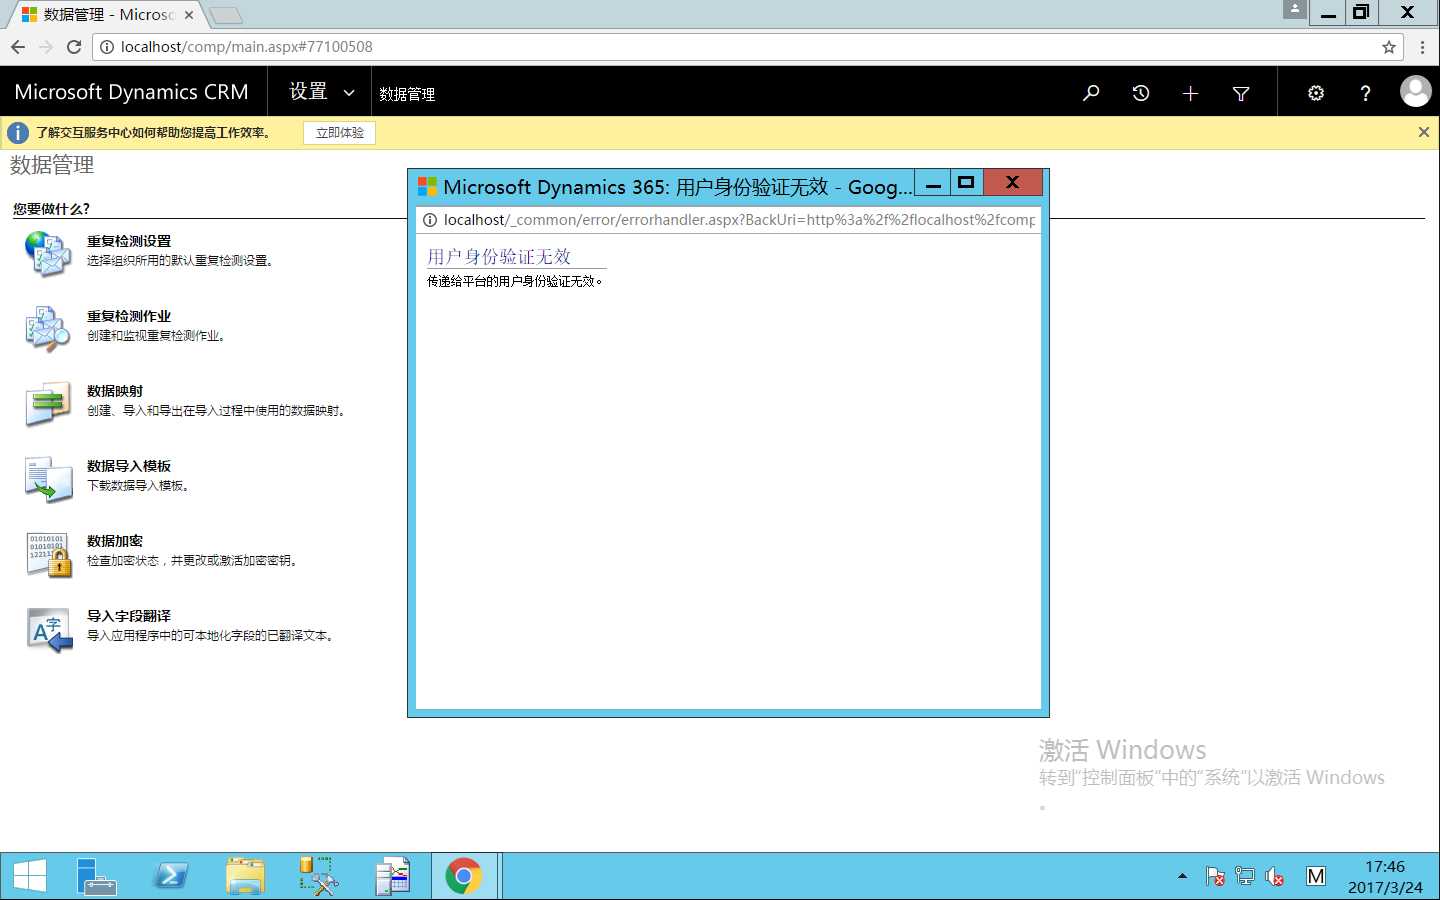Click input method M tray icon
The width and height of the screenshot is (1440, 900).
pos(1316,877)
